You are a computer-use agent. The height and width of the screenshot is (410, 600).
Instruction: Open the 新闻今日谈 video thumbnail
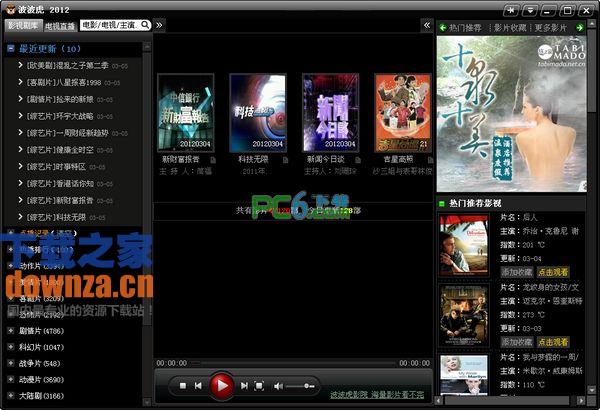(x=331, y=113)
